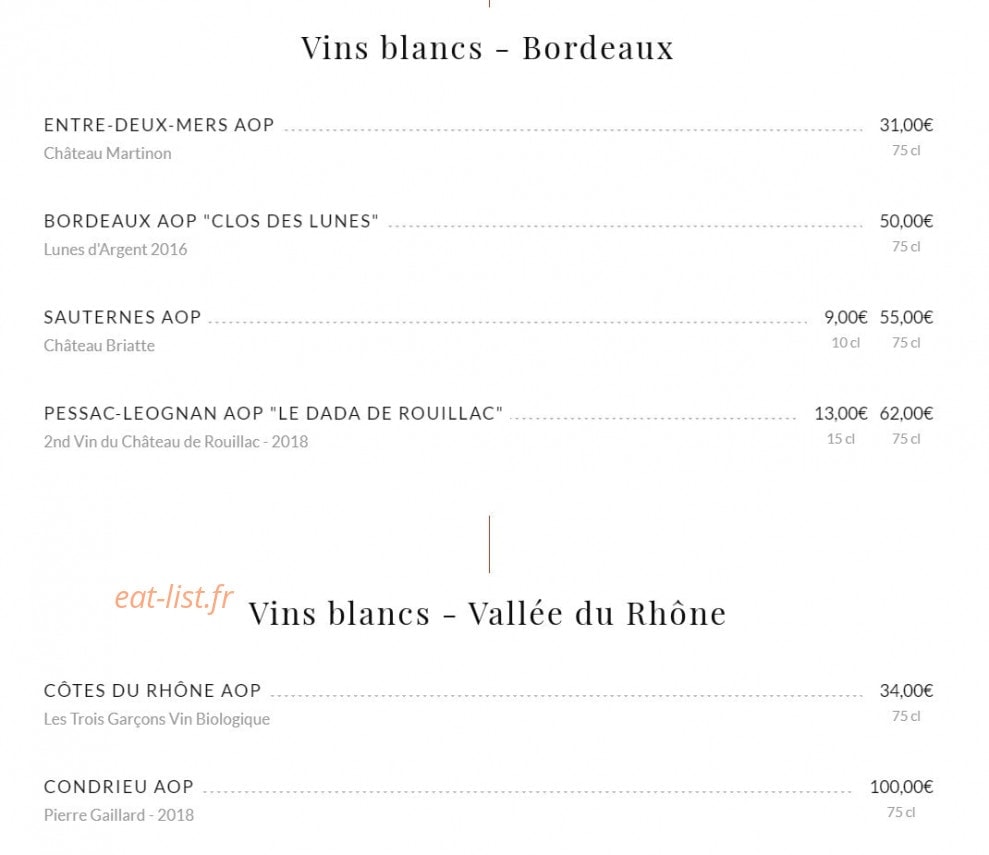Select the 9,00€ Sauternes glass price
The image size is (989, 855).
(845, 317)
